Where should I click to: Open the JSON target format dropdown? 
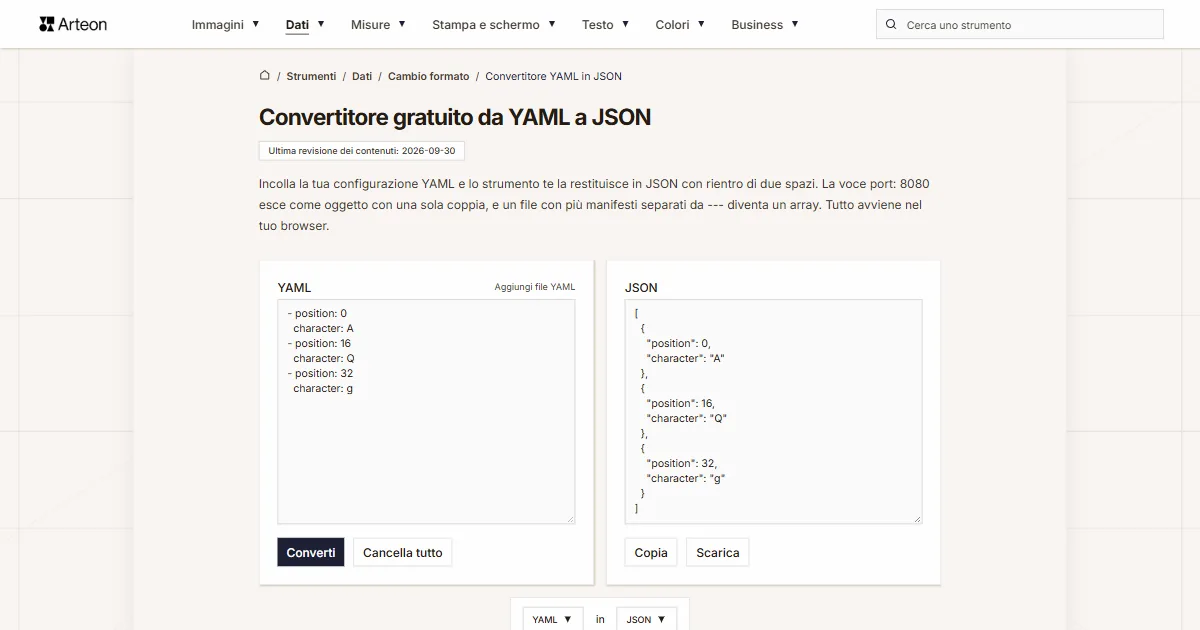(x=646, y=619)
